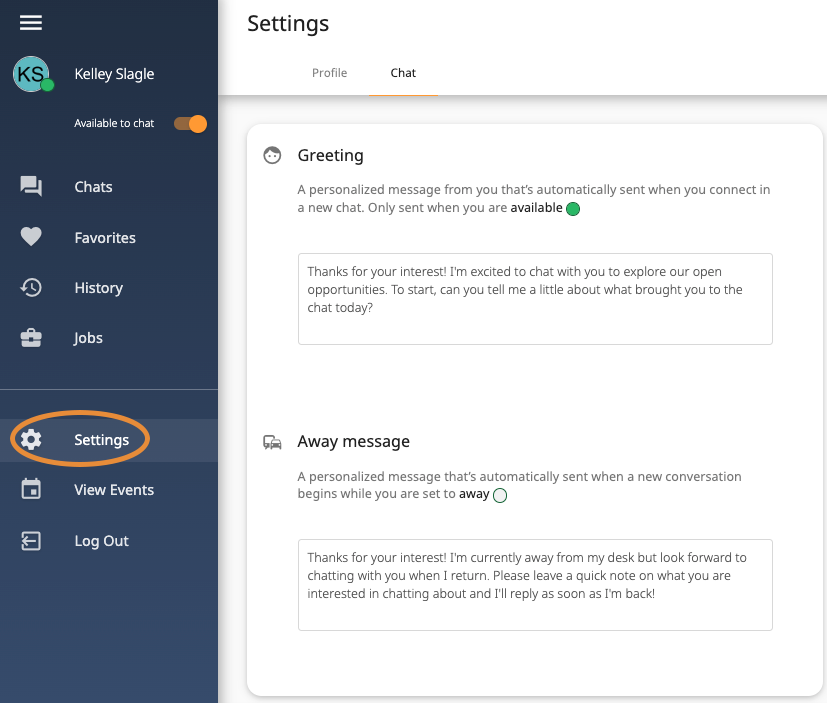Screen dimensions: 827x703
Task: Go to Favorites in sidebar
Action: tap(105, 238)
